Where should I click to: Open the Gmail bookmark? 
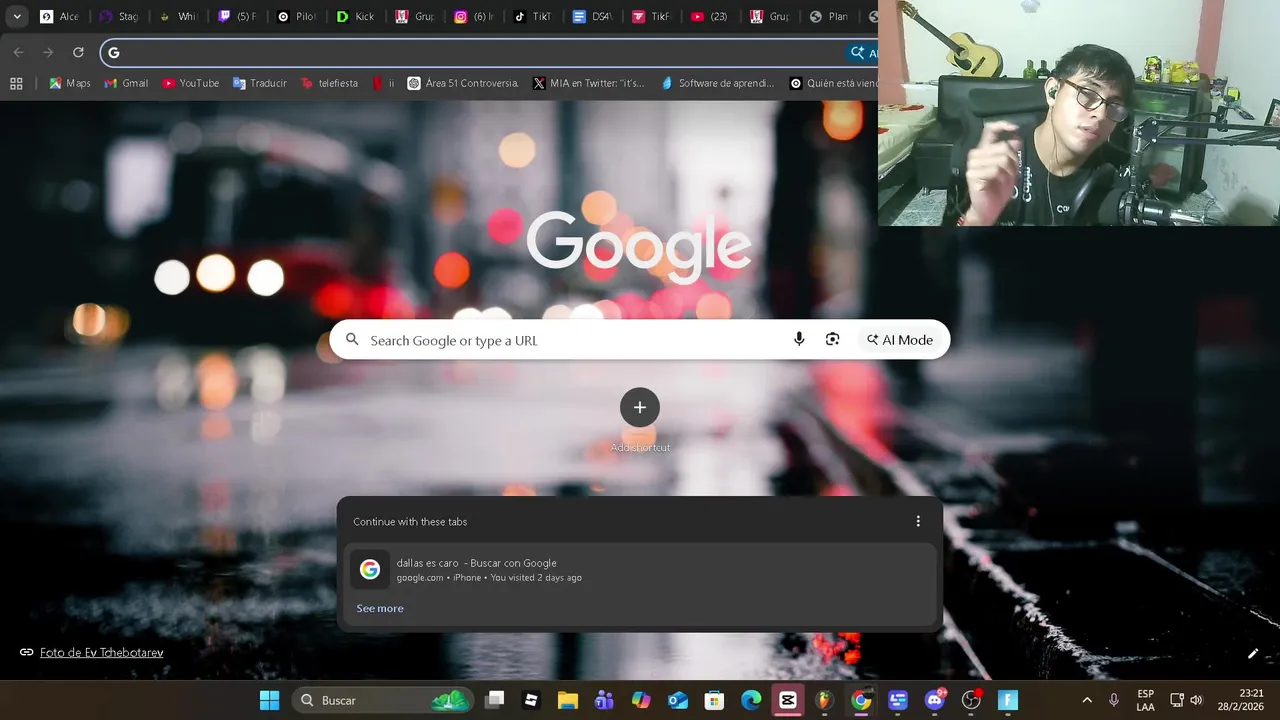click(127, 83)
